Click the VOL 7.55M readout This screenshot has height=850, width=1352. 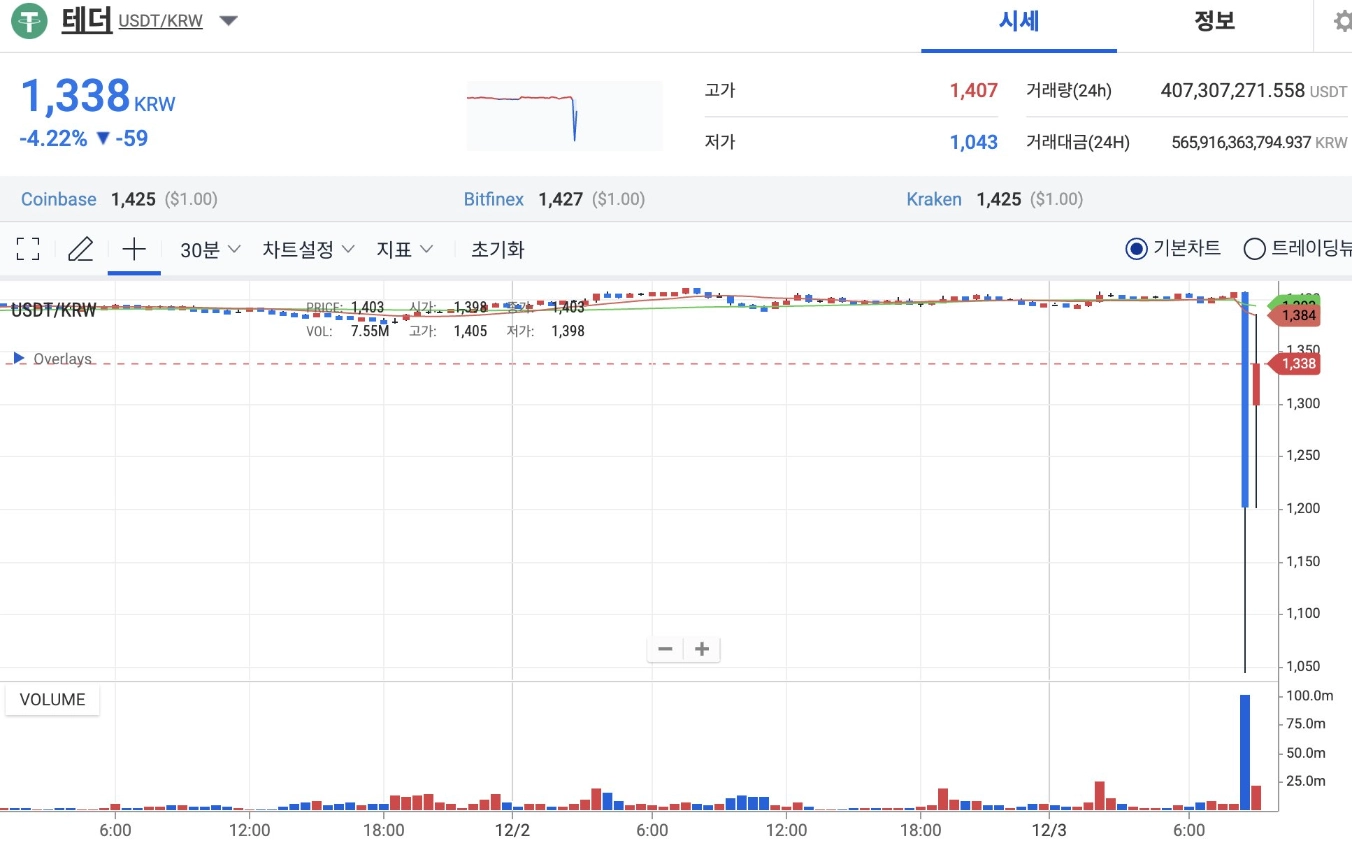coord(347,331)
